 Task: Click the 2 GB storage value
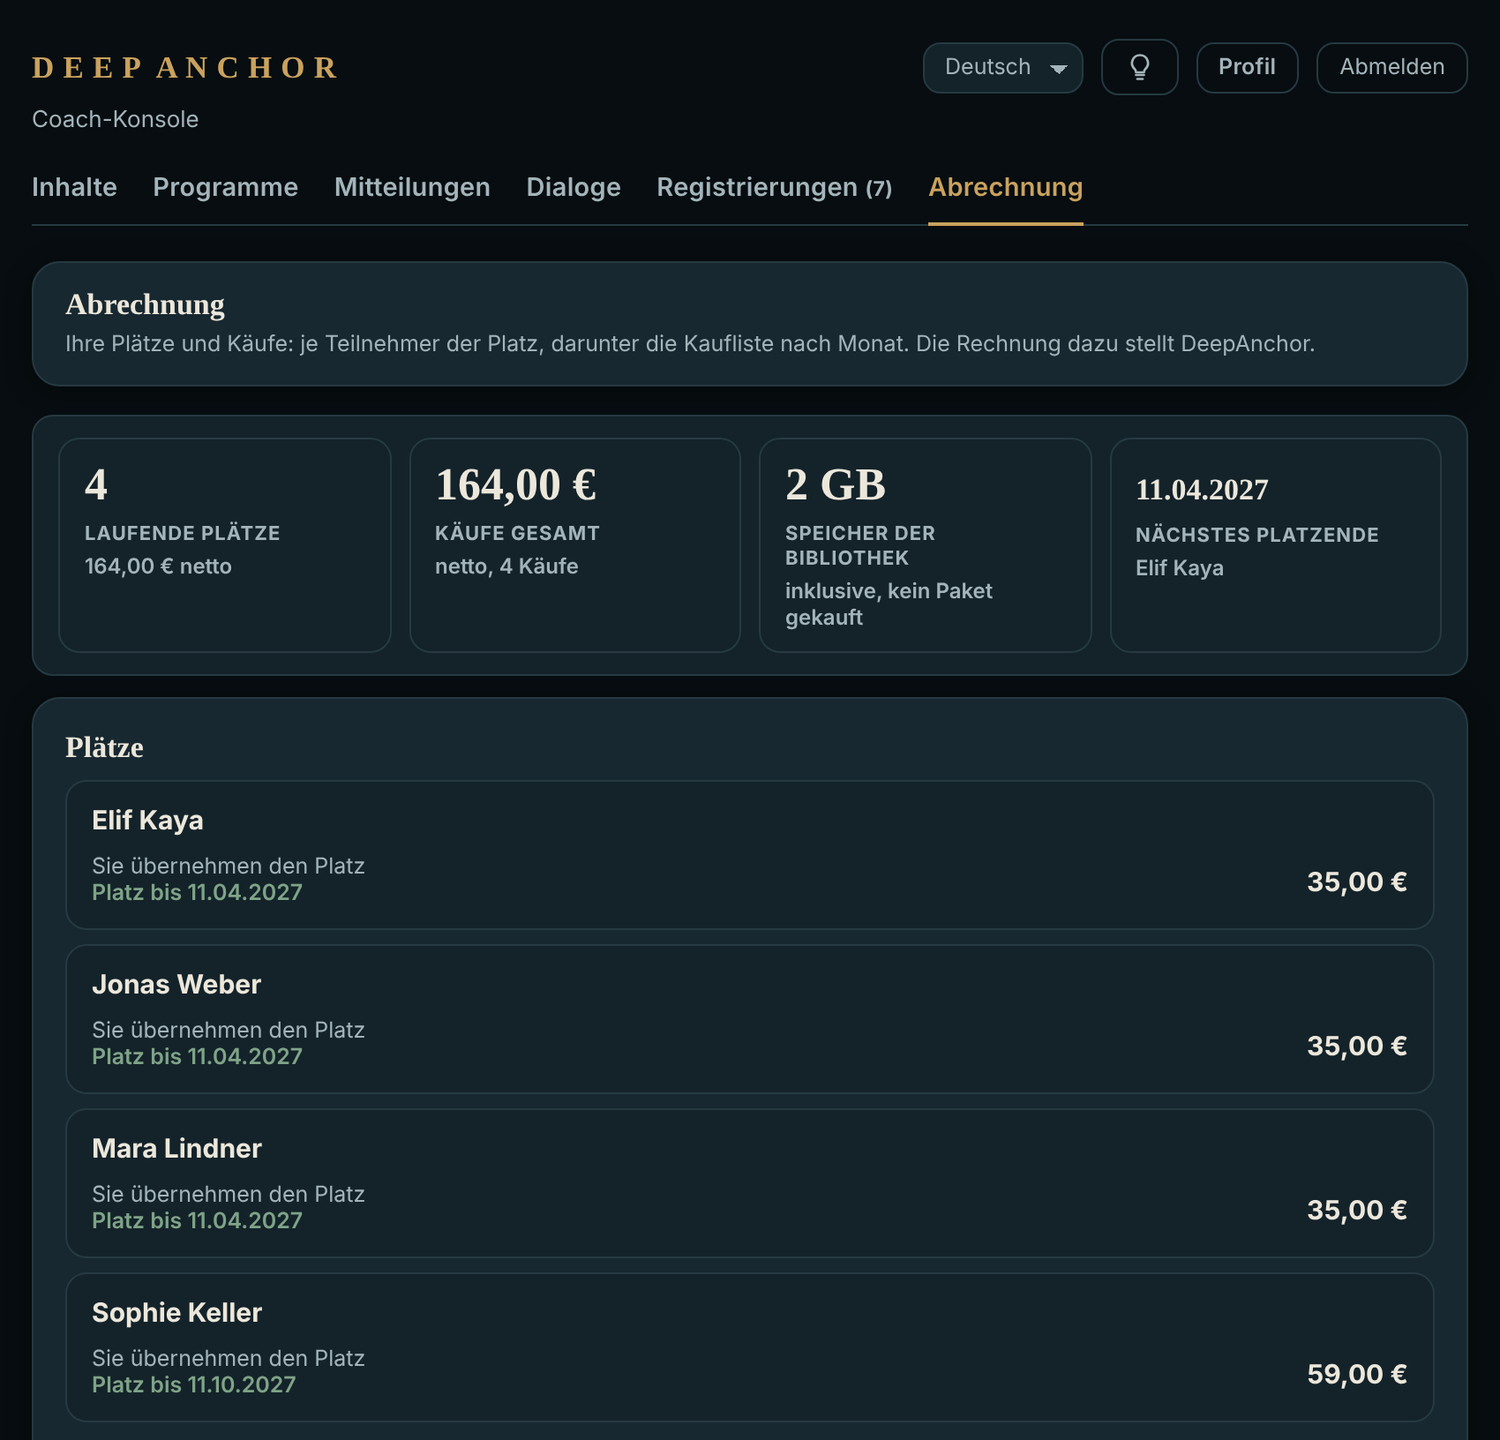point(835,485)
